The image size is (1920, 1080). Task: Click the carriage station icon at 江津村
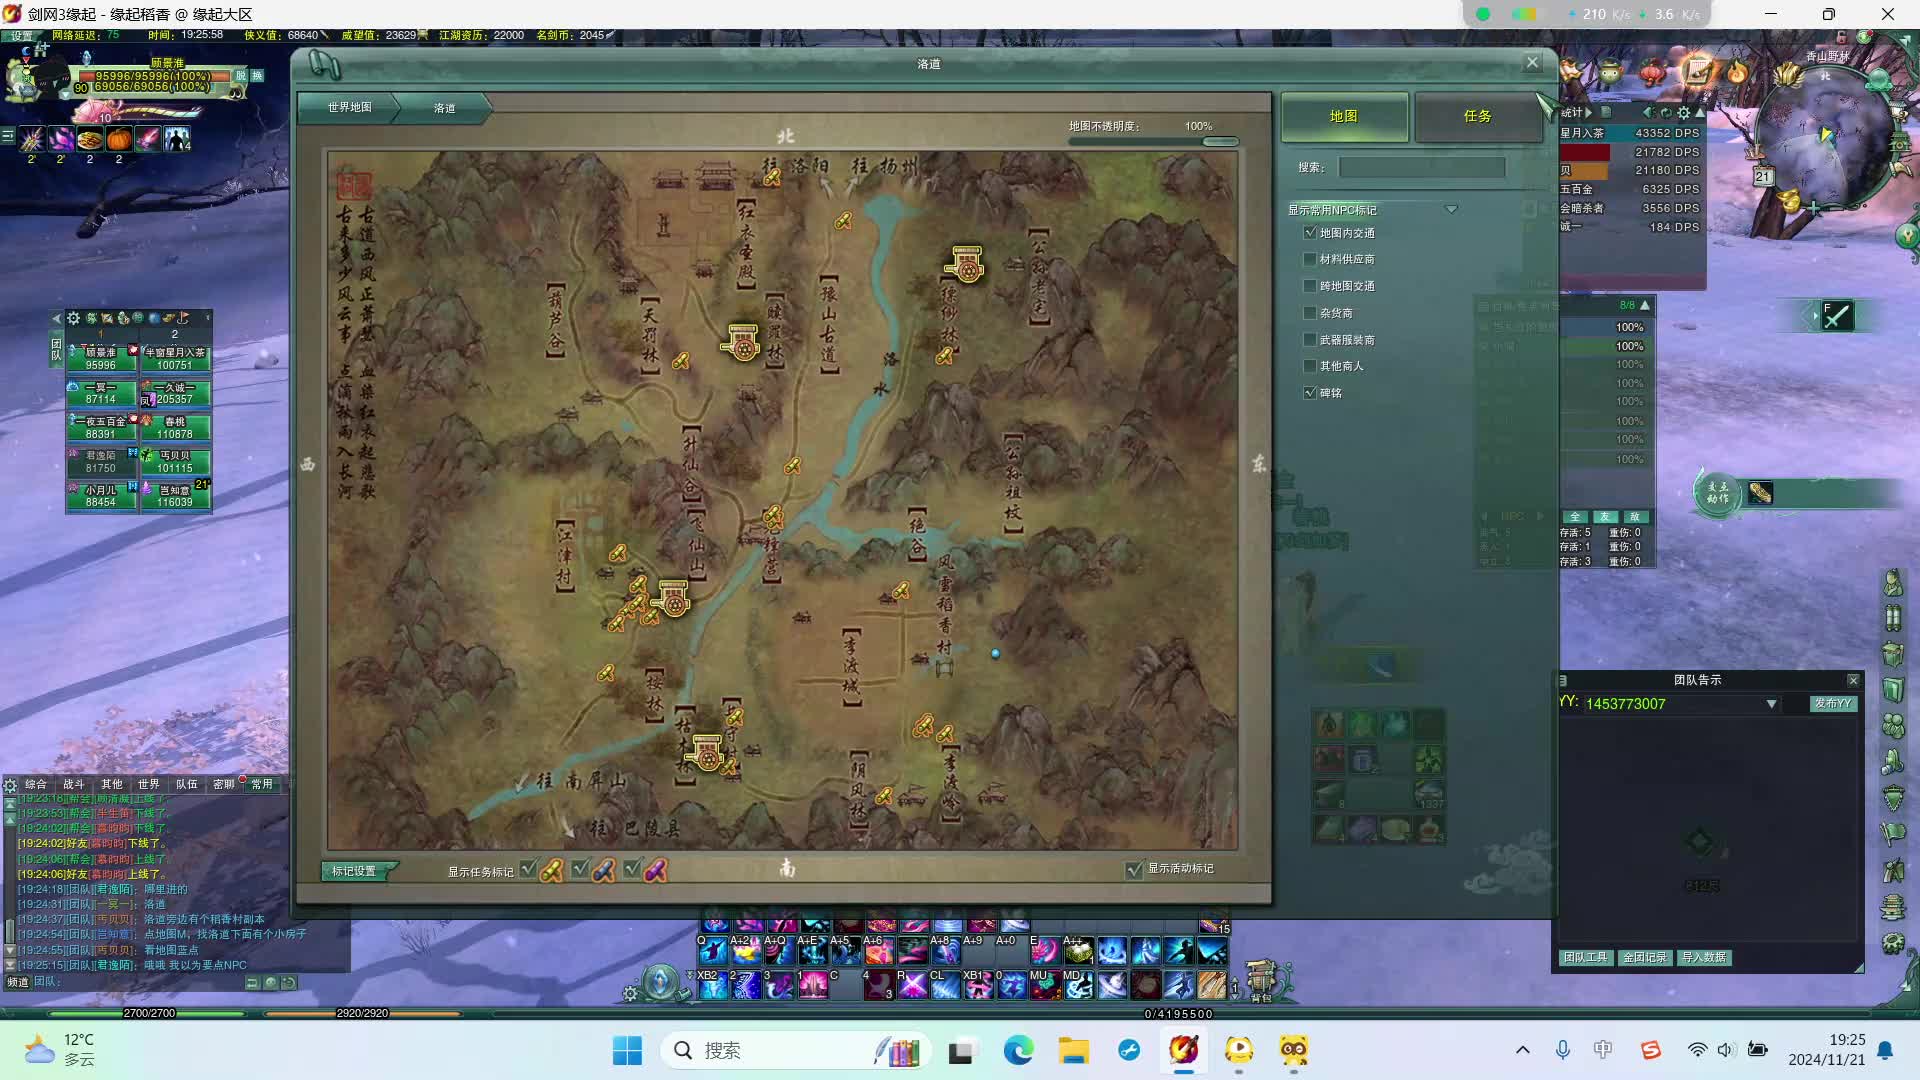point(673,600)
